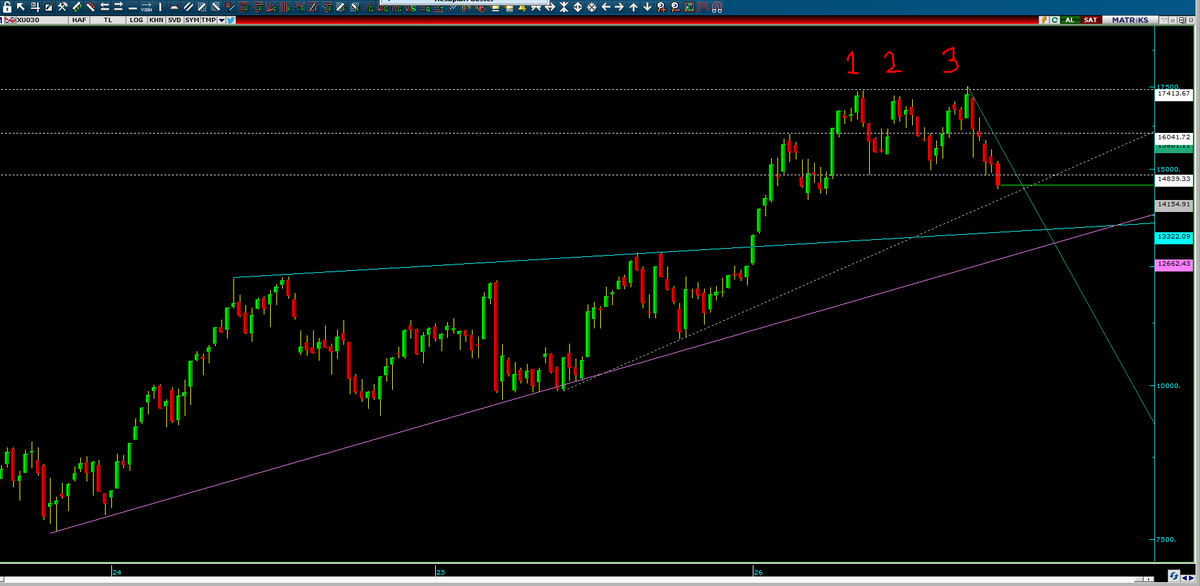This screenshot has width=1200, height=586.
Task: Click the TMP button
Action: pos(208,20)
